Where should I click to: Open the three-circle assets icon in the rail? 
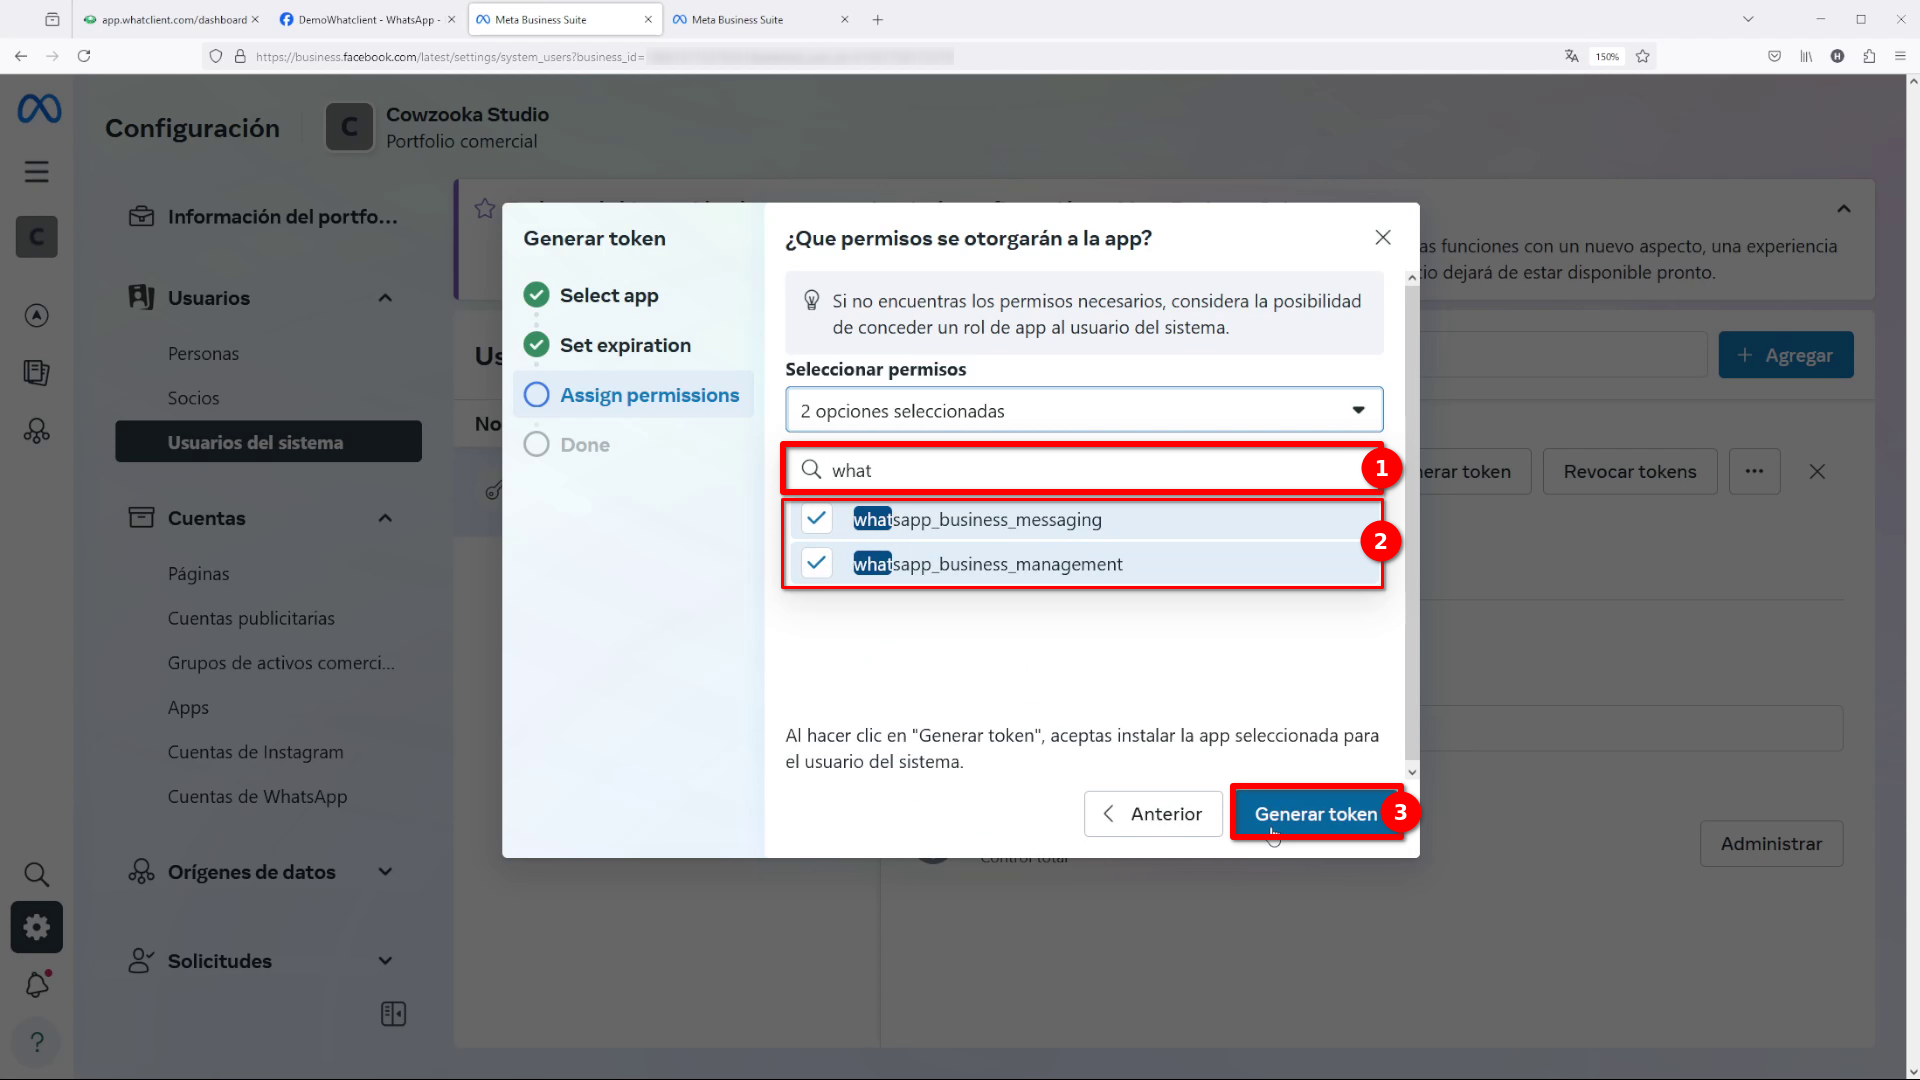tap(37, 431)
